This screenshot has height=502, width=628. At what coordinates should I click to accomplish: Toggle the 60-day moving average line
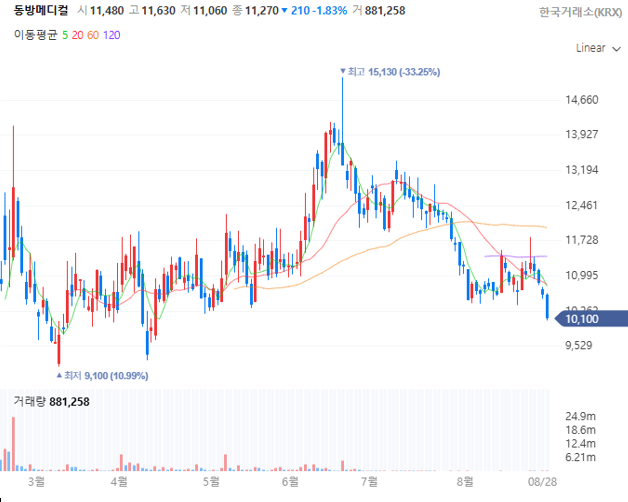93,34
